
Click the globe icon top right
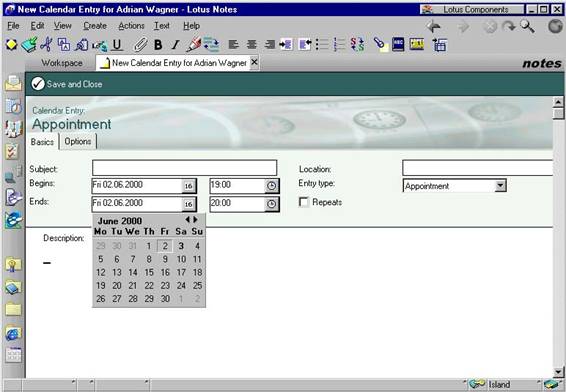[555, 26]
